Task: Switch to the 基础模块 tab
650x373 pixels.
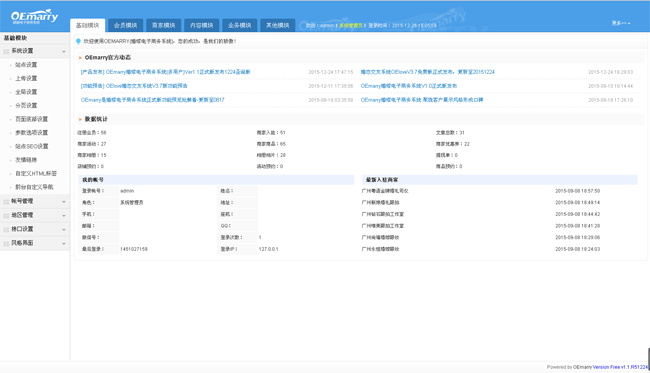Action: (x=87, y=25)
